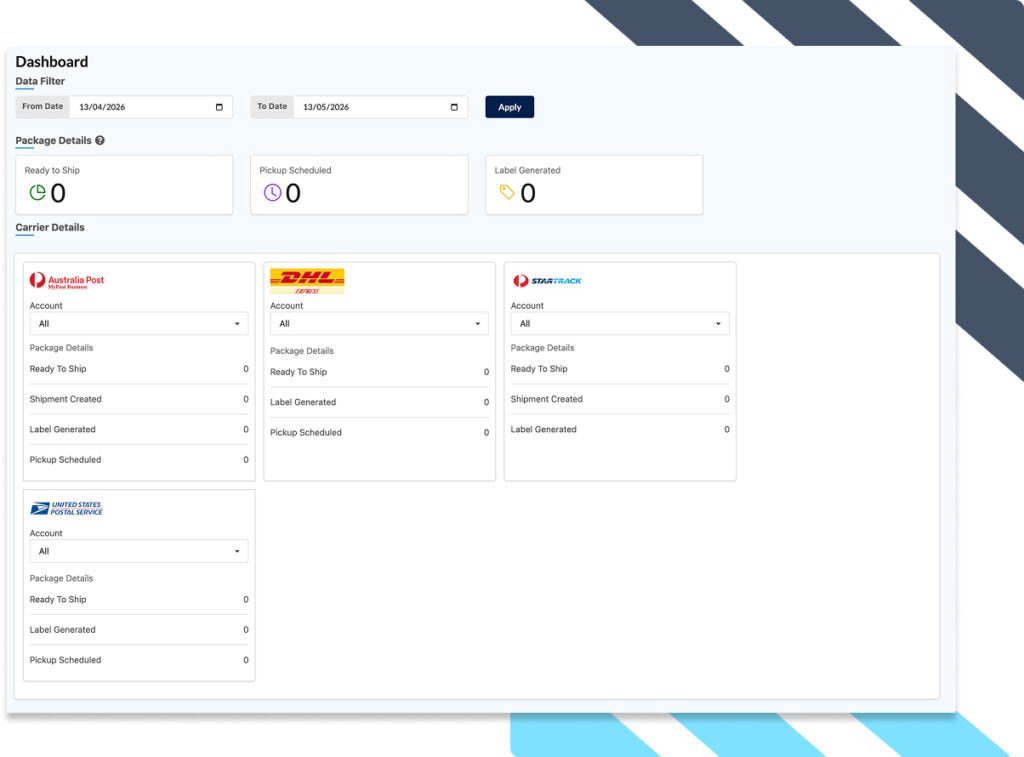
Task: Open USPS Account dropdown
Action: pyautogui.click(x=139, y=551)
